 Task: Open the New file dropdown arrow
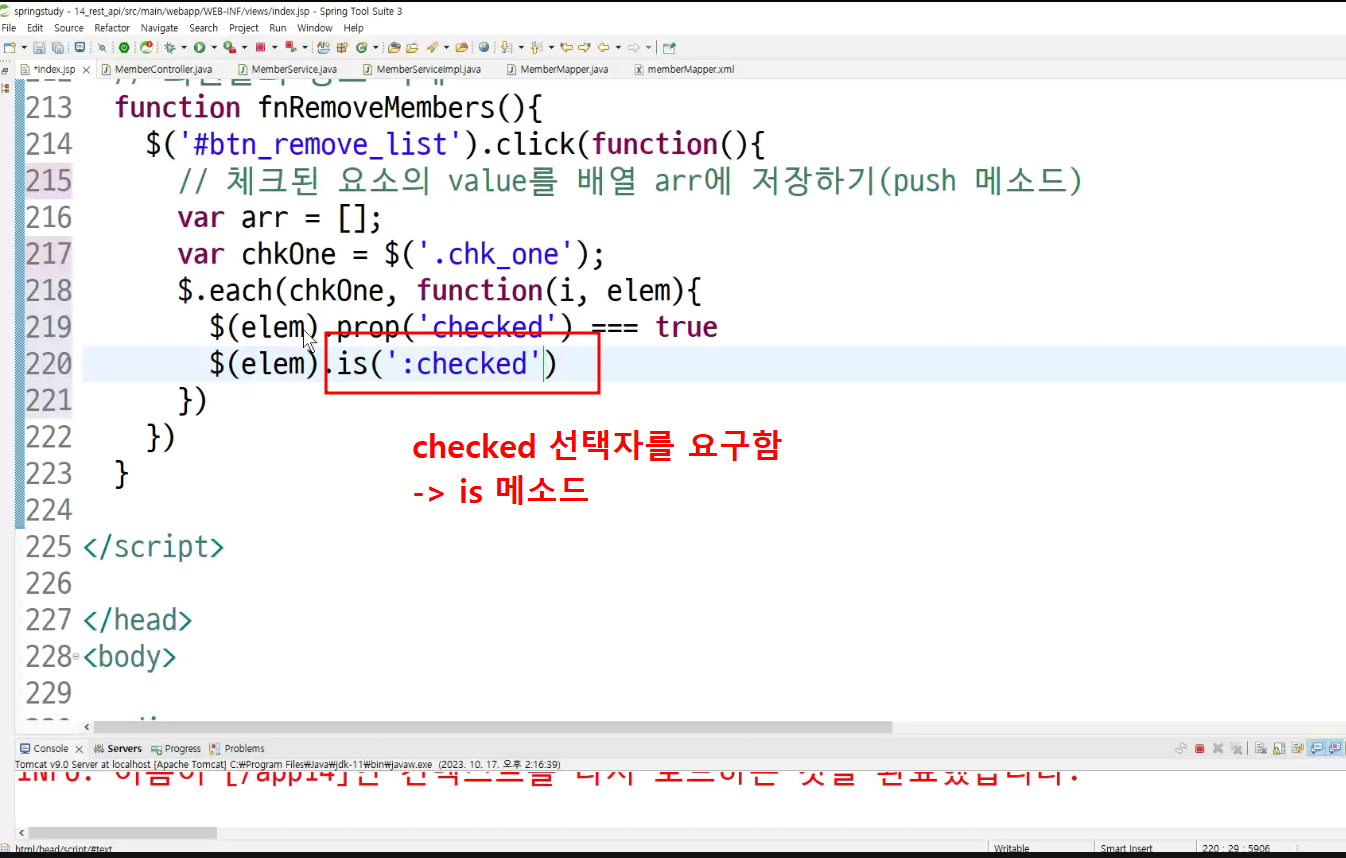point(23,47)
